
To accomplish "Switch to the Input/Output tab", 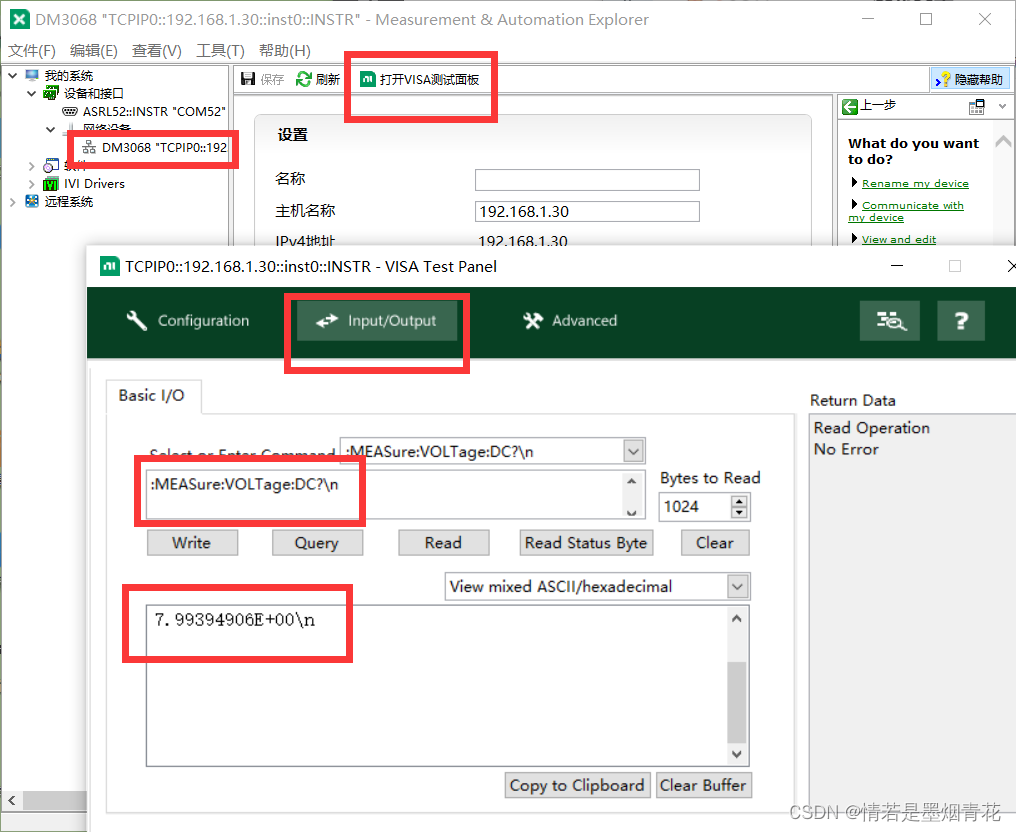I will (x=376, y=321).
